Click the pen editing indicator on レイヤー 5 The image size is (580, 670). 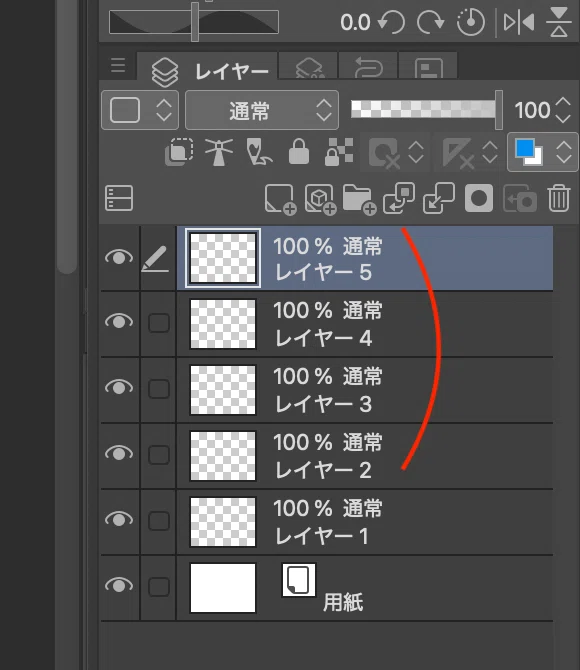pyautogui.click(x=155, y=258)
